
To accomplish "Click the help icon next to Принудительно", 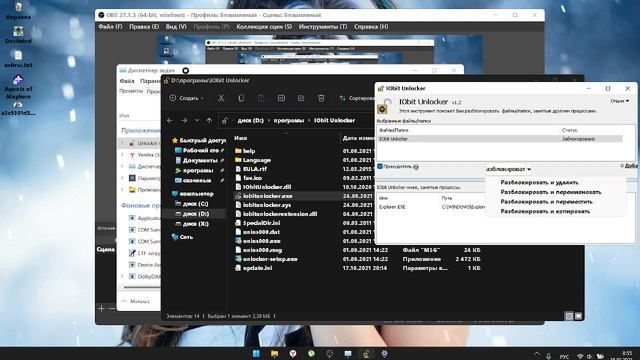I will point(416,167).
